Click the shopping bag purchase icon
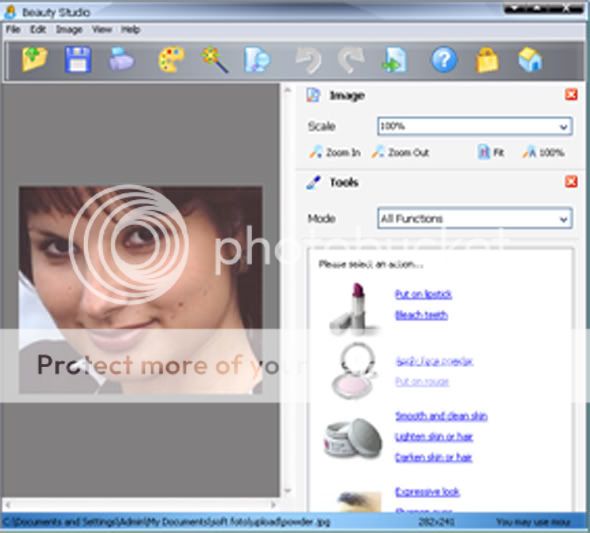The height and width of the screenshot is (533, 590). [487, 60]
